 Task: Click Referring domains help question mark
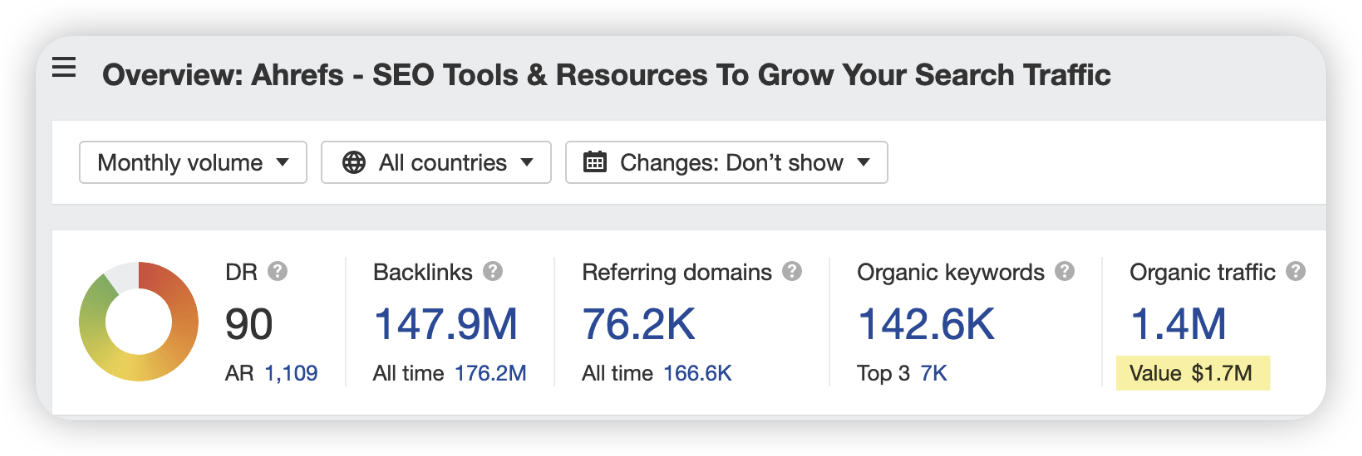792,272
